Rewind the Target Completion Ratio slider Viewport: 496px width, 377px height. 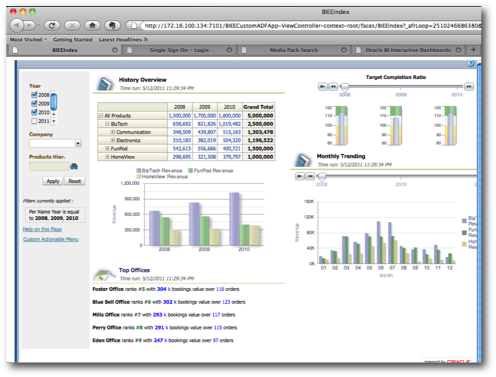(333, 87)
